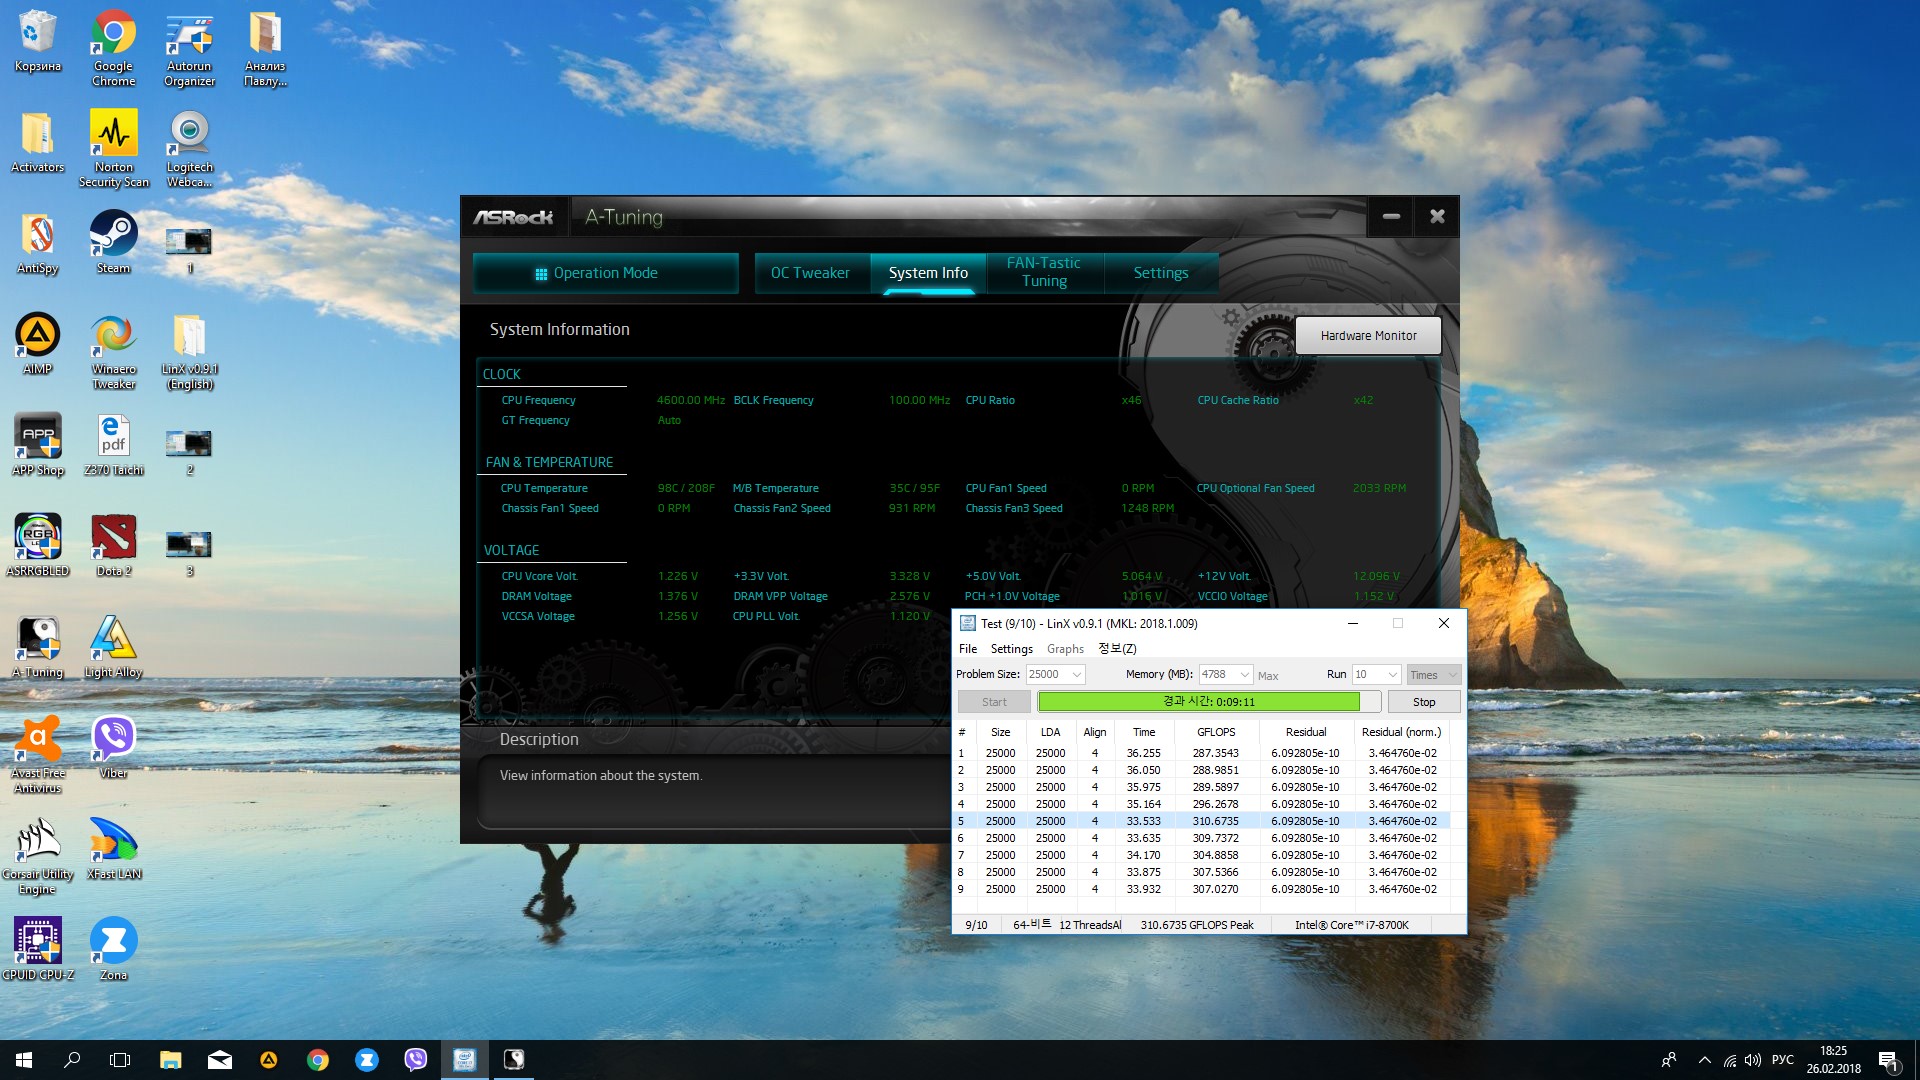
Task: Click the green LinX progress bar
Action: 1200,702
